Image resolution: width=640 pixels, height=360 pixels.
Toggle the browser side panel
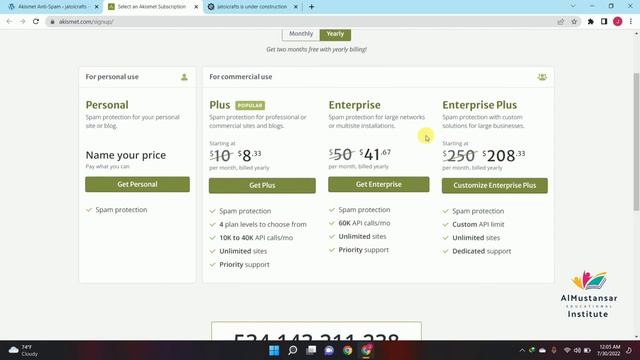pyautogui.click(x=604, y=22)
